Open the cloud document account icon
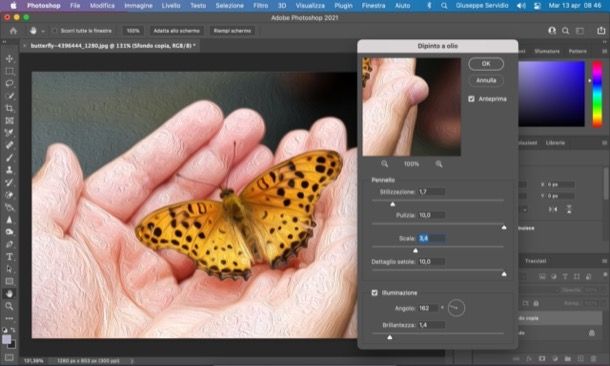The image size is (610, 366). pos(552,31)
